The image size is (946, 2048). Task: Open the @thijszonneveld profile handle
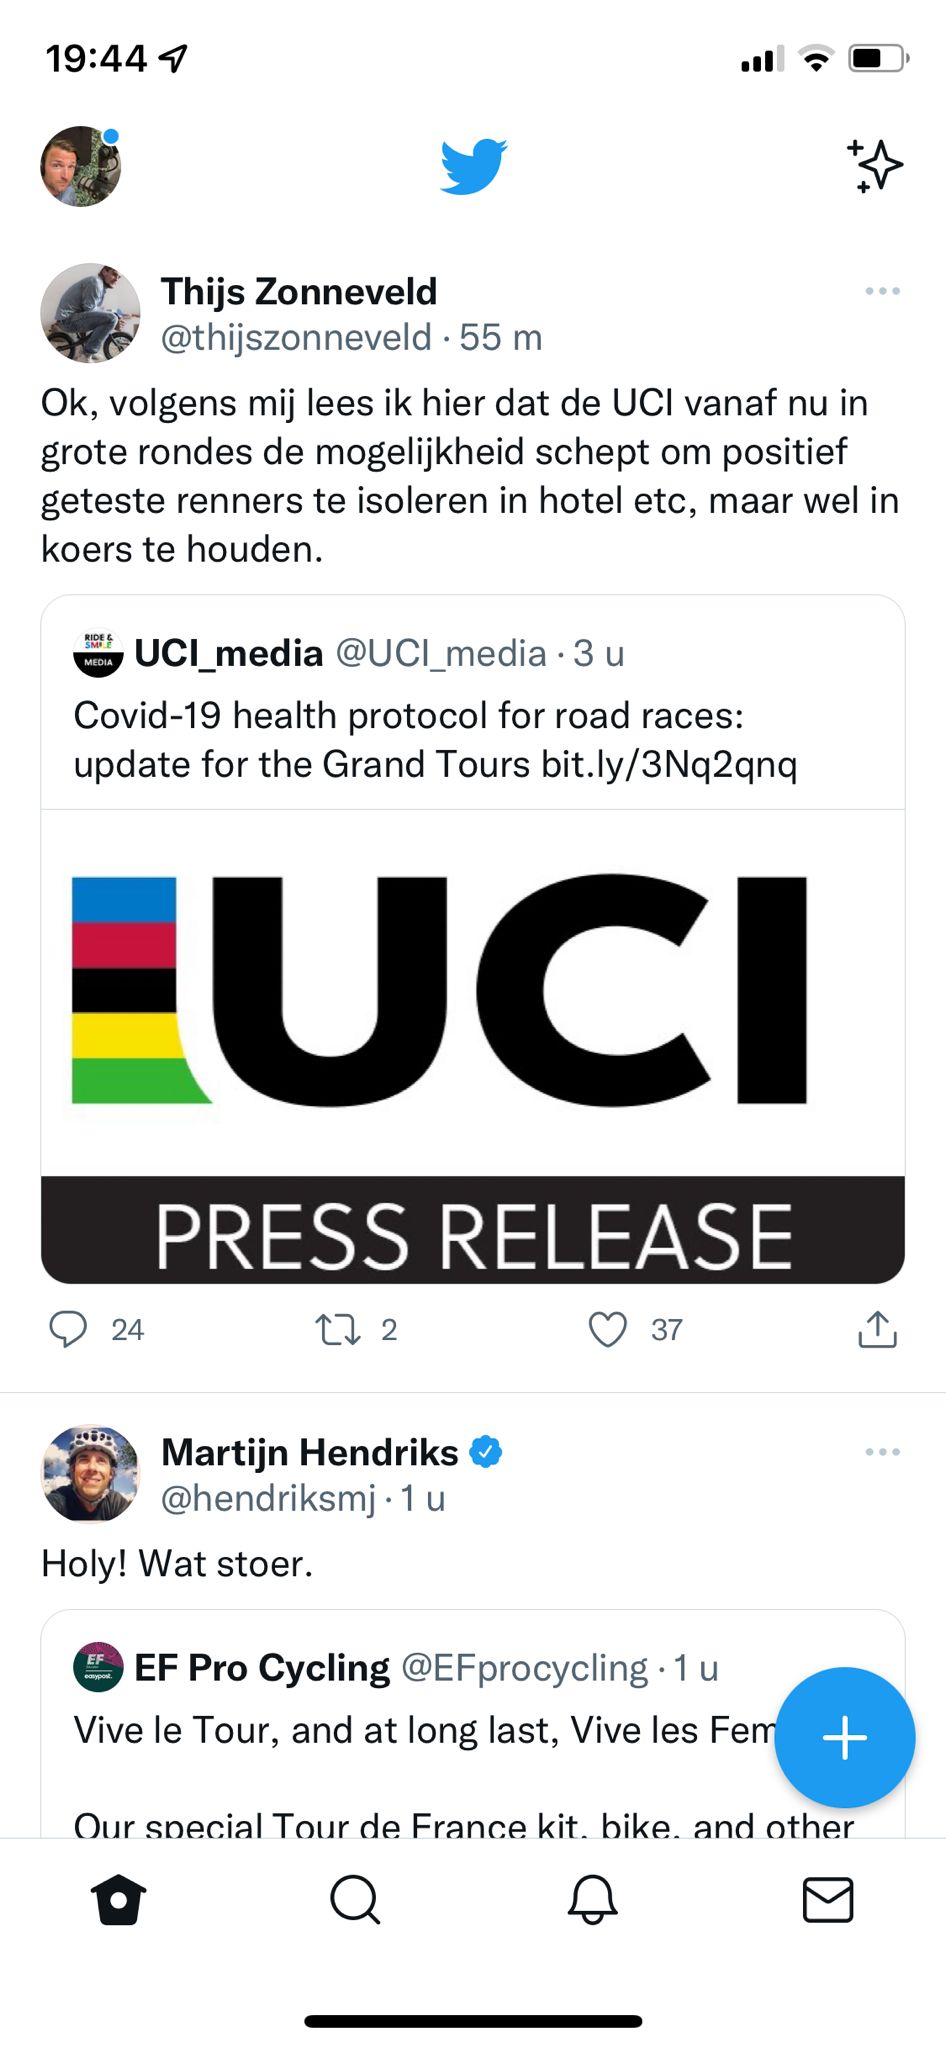pyautogui.click(x=296, y=338)
